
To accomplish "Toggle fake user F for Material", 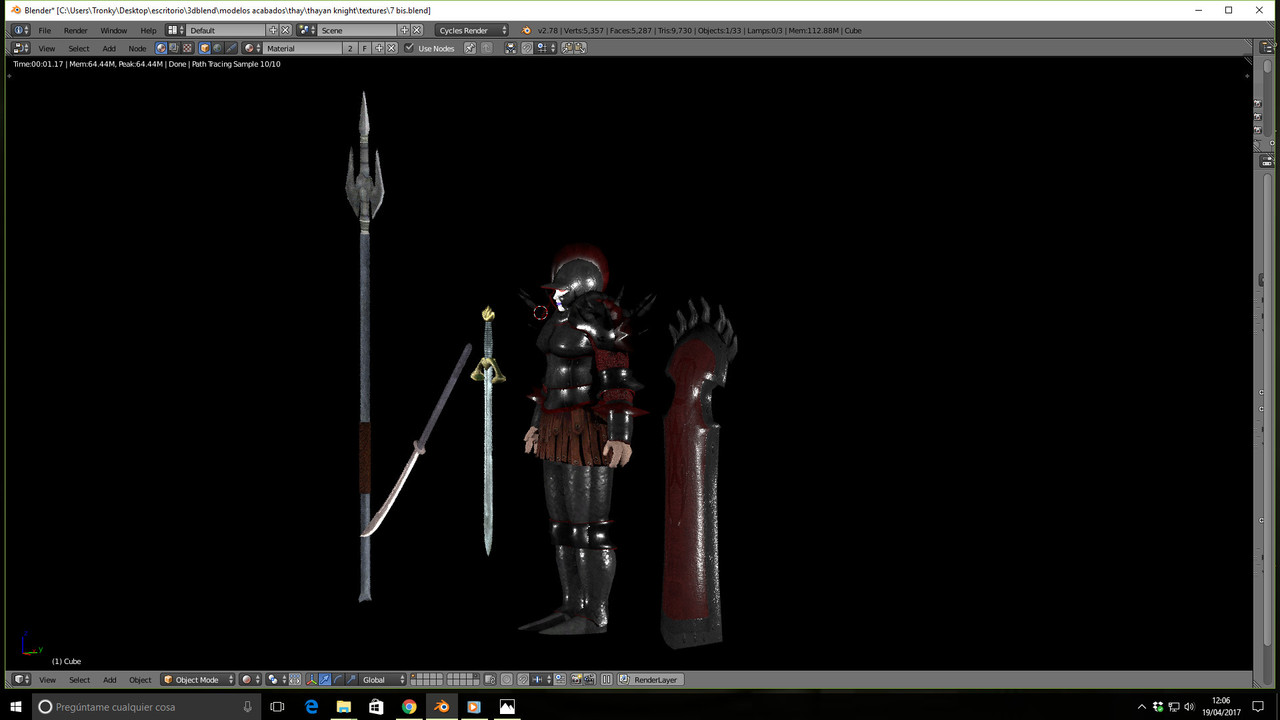I will coord(365,48).
